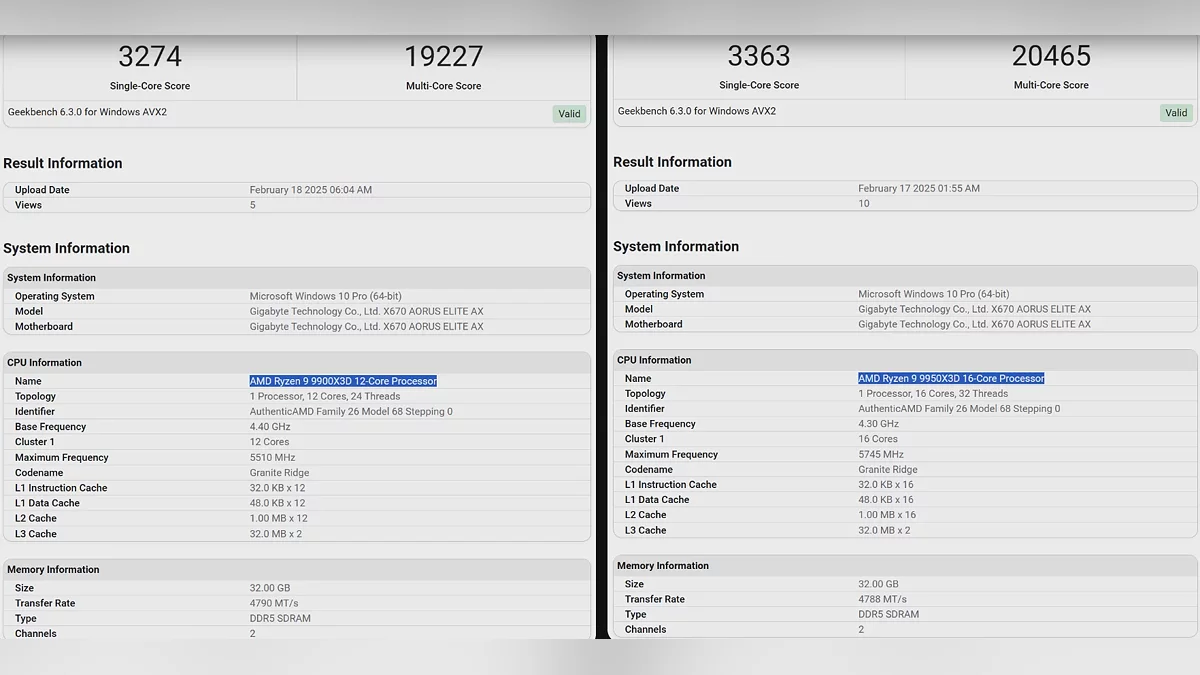The height and width of the screenshot is (675, 1200).
Task: Click topology 1 Processor, 16 Cores, 32 Threads
Action: (933, 393)
